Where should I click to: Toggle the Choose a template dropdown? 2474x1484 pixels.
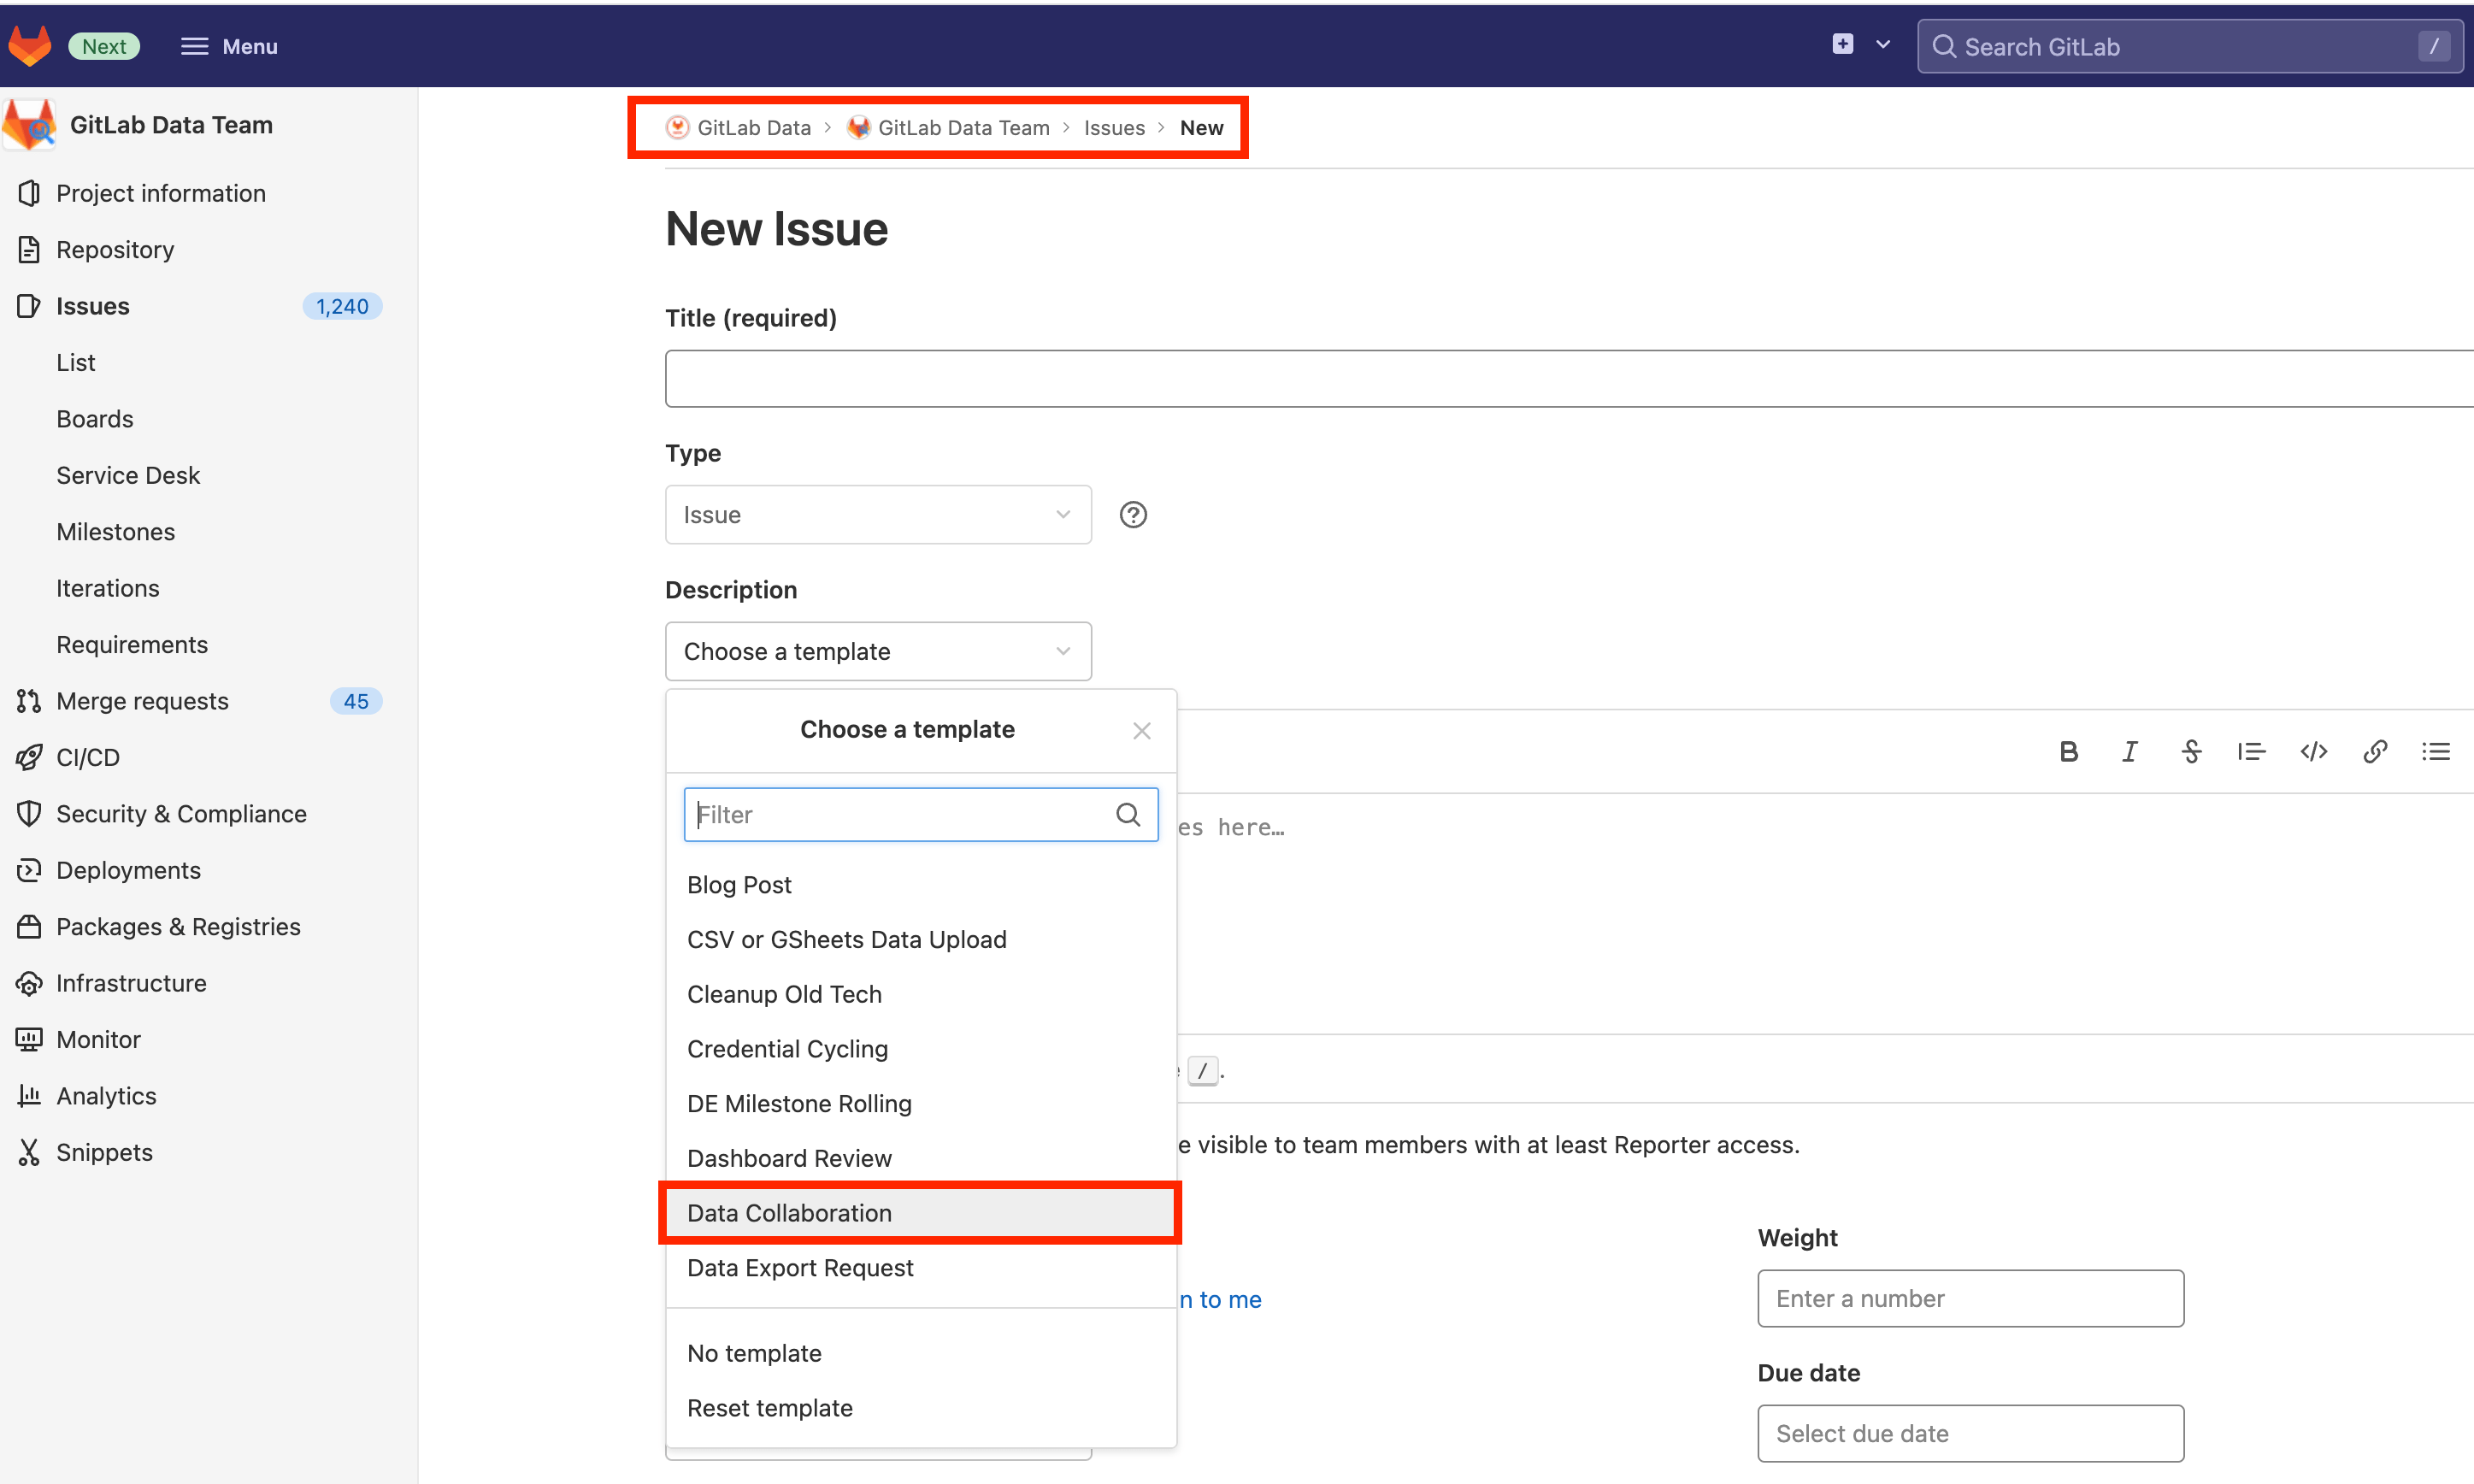click(877, 652)
